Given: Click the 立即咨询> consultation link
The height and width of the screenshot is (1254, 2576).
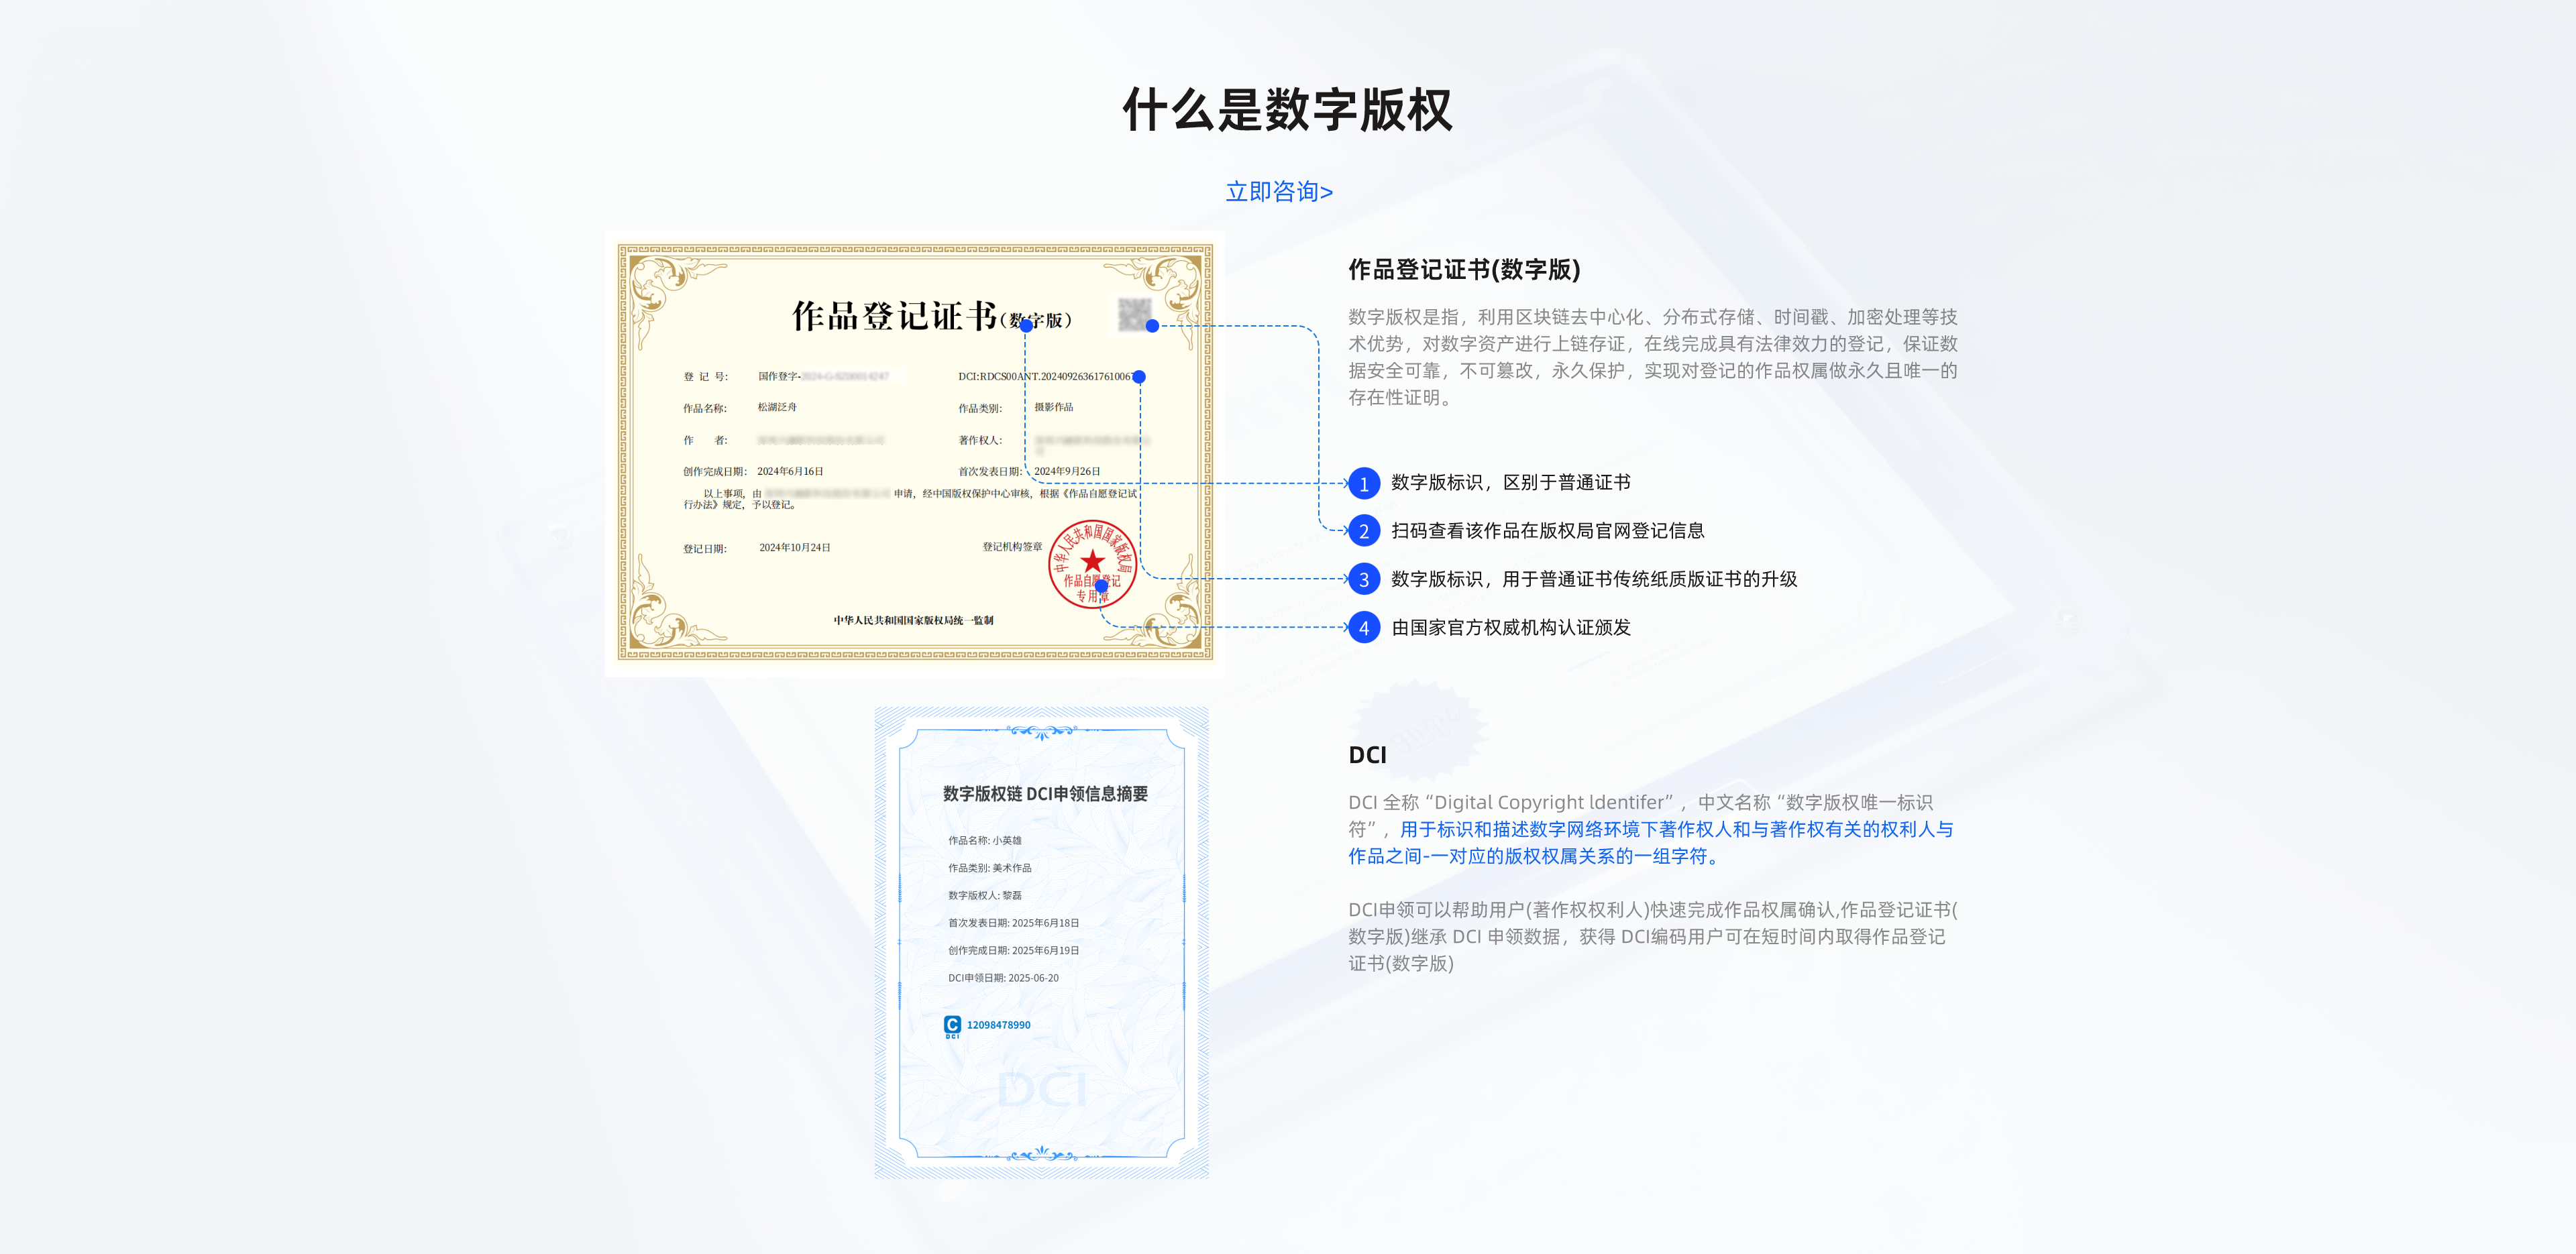Looking at the screenshot, I should 1279,191.
